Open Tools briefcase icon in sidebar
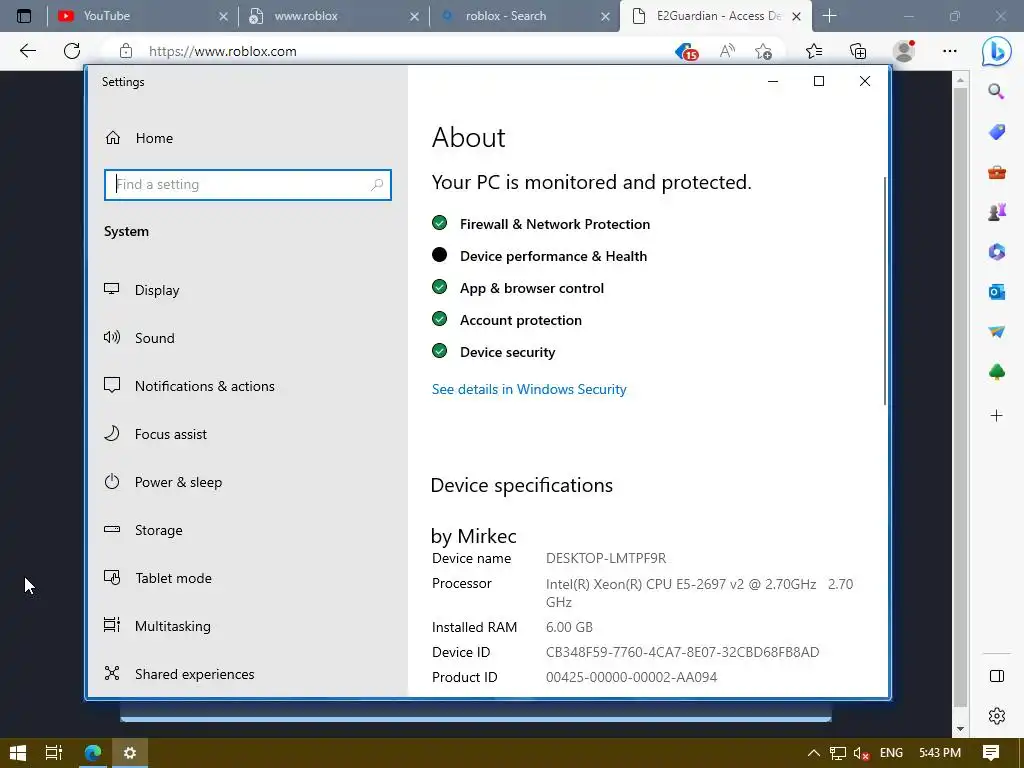The height and width of the screenshot is (768, 1024). pos(997,172)
